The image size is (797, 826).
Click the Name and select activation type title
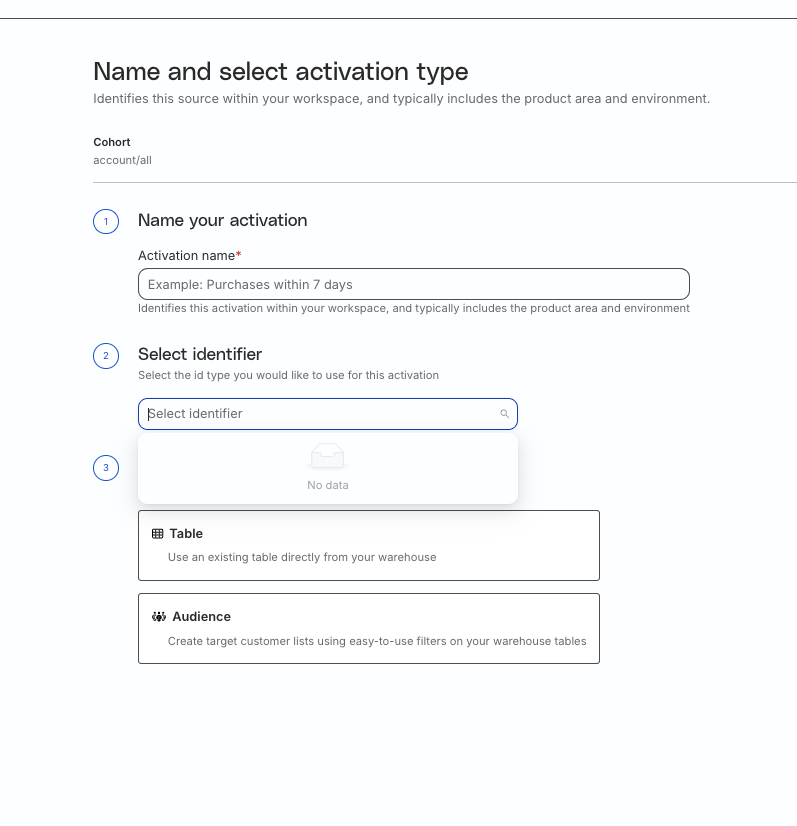[x=281, y=72]
